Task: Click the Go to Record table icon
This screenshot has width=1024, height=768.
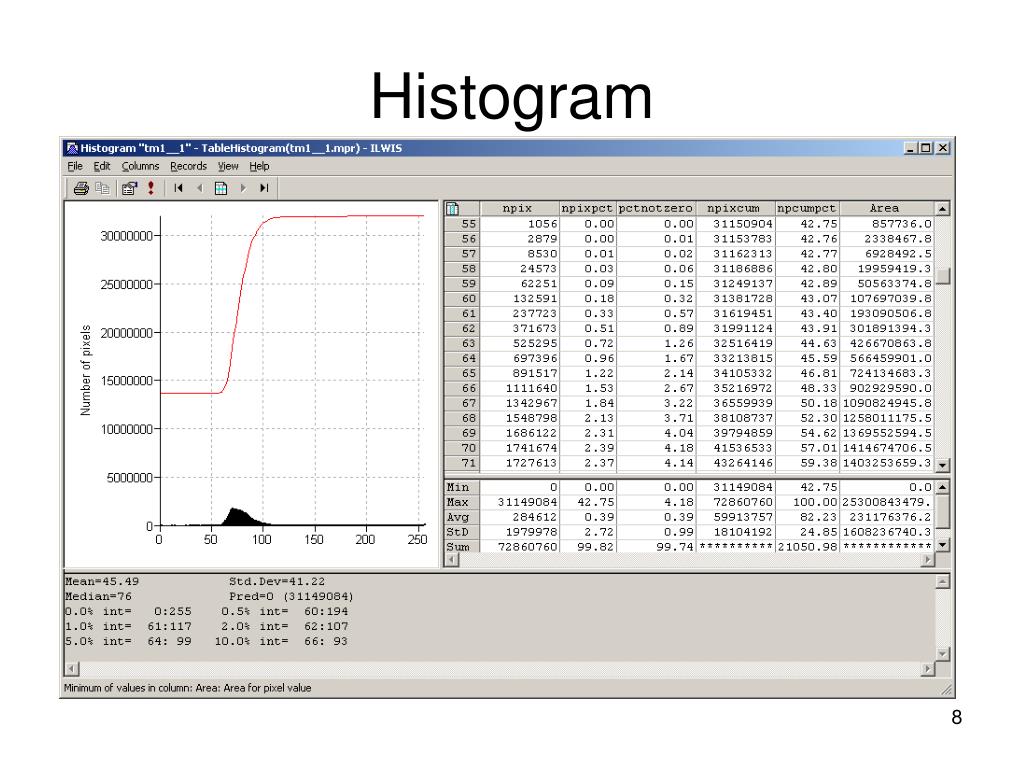Action: [x=221, y=188]
